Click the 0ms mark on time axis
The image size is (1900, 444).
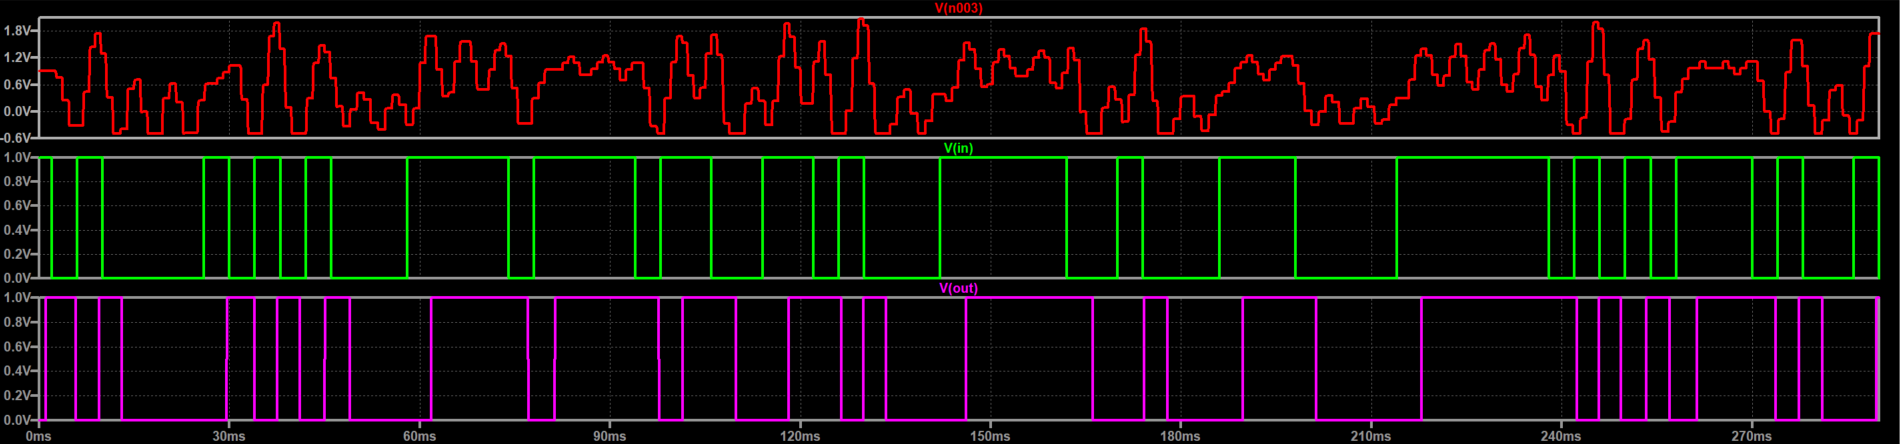38,437
